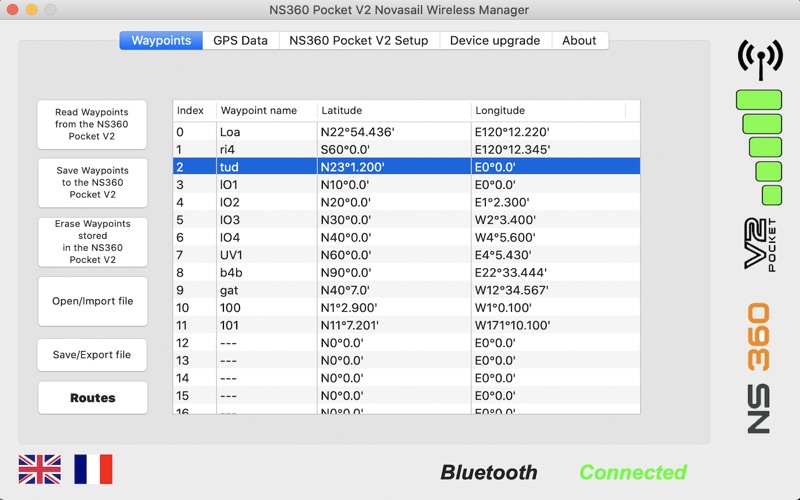Open the NS360 Pocket V2 Setup tab
The height and width of the screenshot is (500, 800).
coord(359,40)
